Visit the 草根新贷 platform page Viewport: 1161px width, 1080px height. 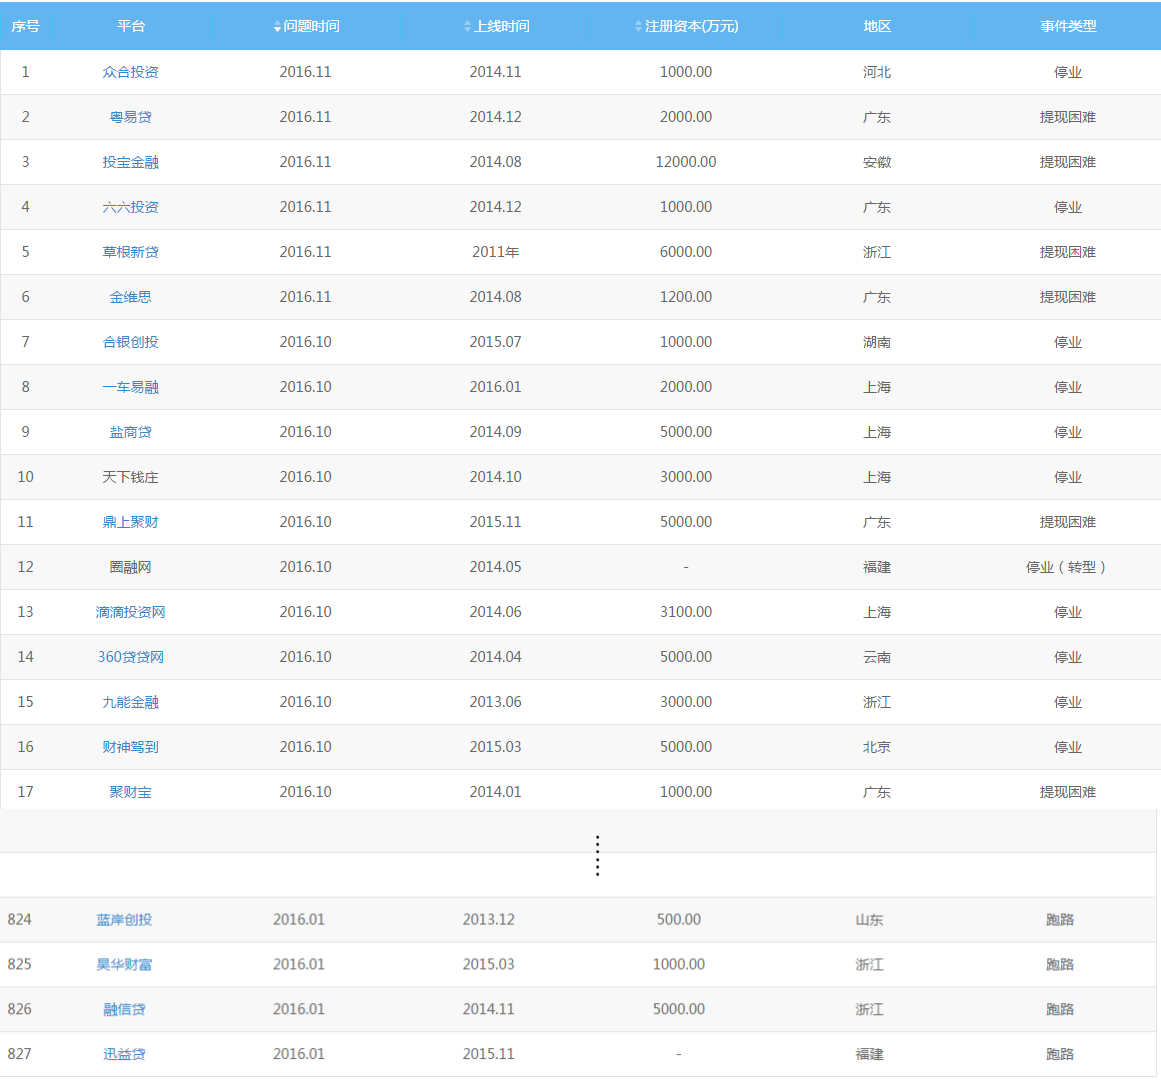tap(130, 252)
